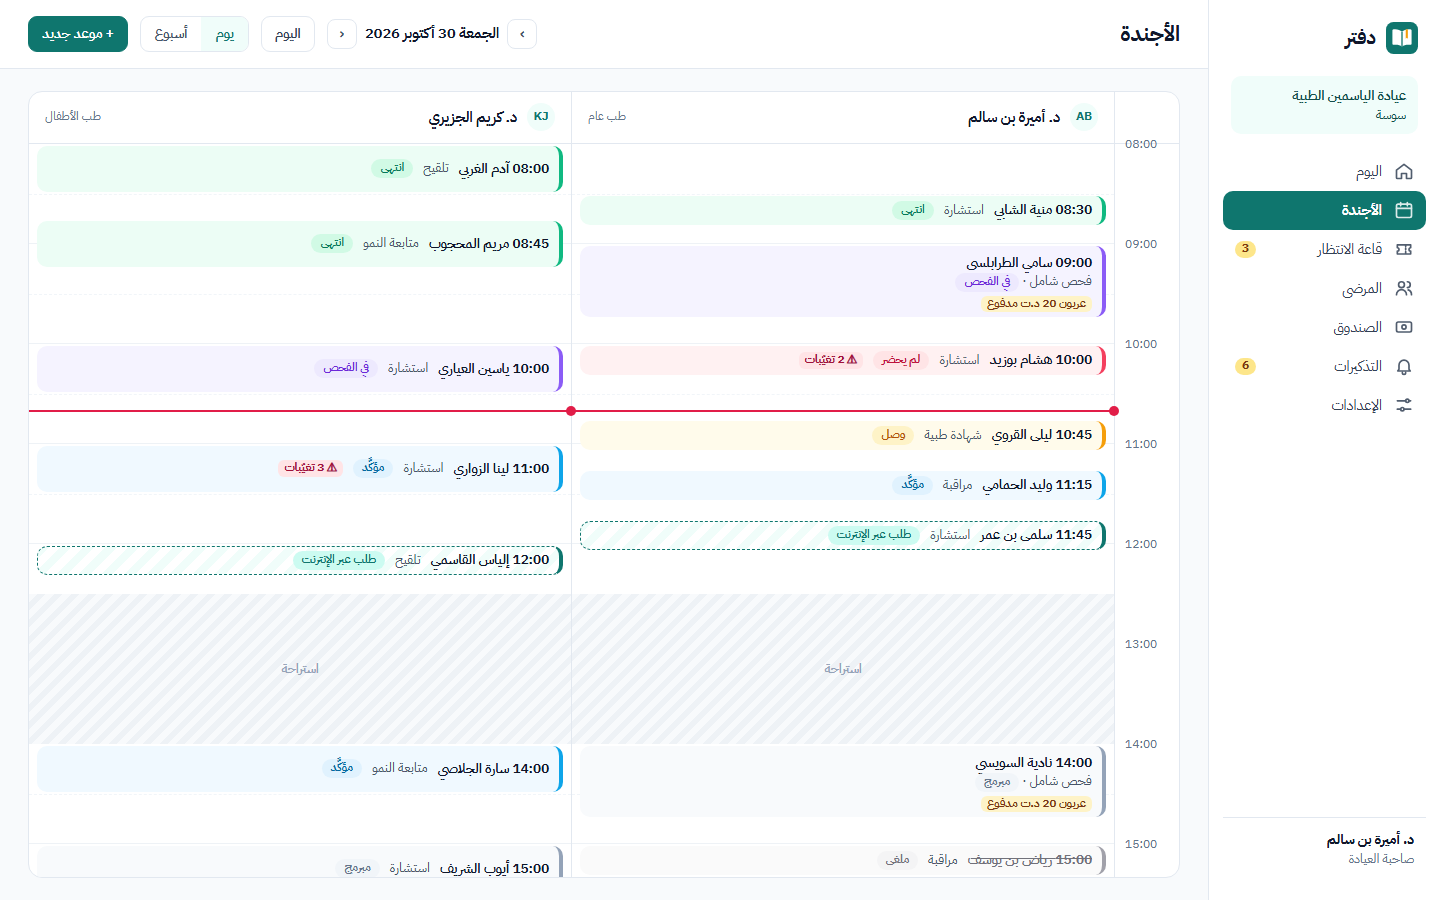
Task: Open the الإعدادات sliders icon
Action: click(x=1404, y=406)
